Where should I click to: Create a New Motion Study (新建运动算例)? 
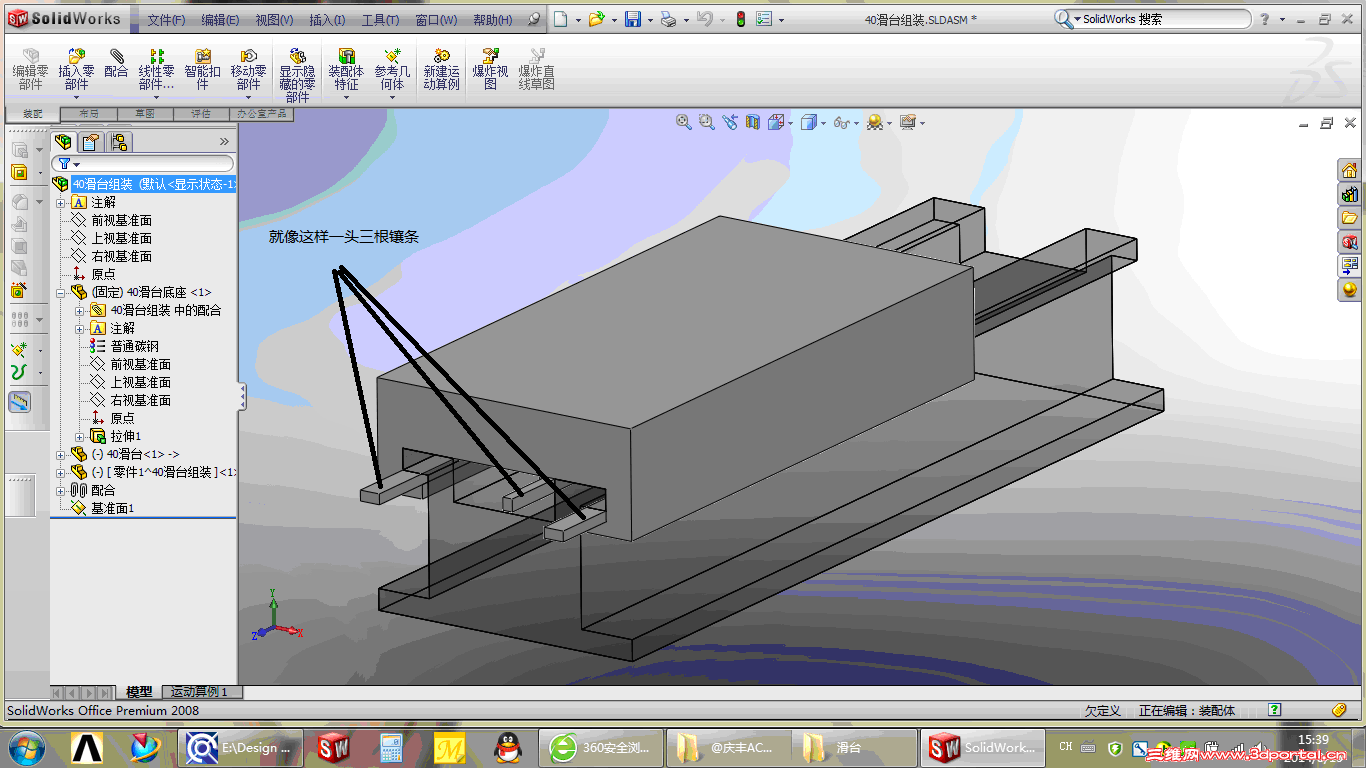pos(441,68)
